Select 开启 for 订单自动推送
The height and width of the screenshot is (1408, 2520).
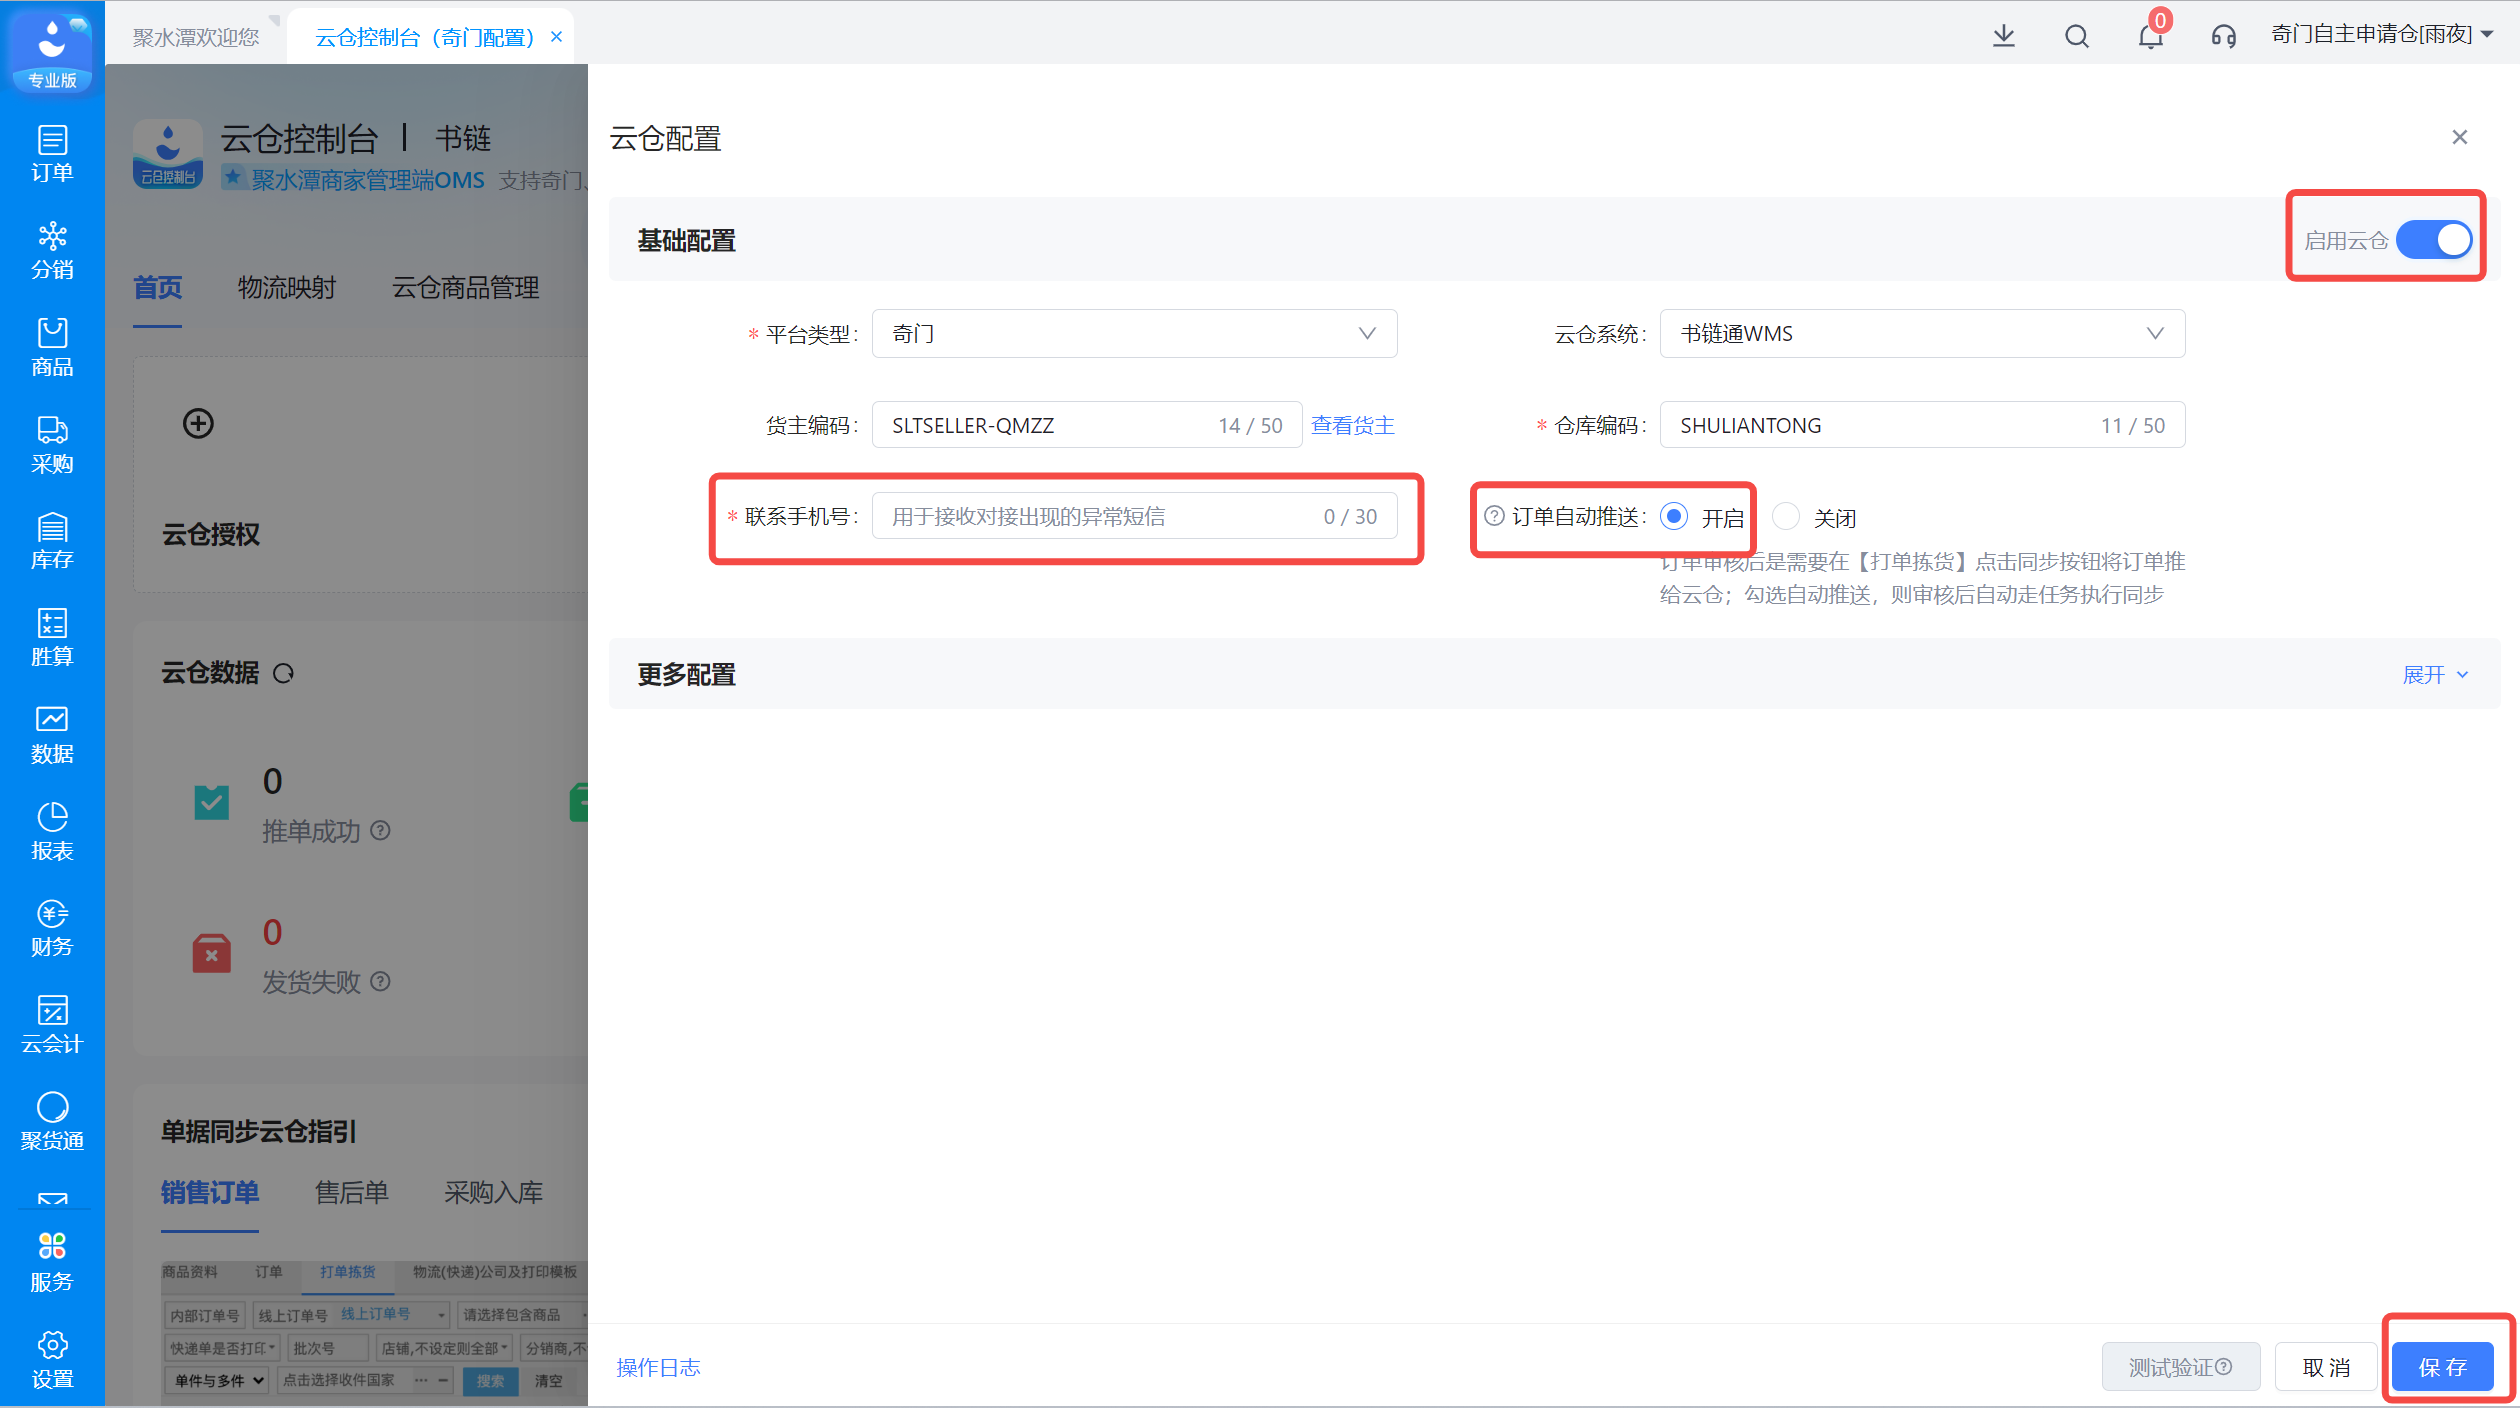point(1674,516)
